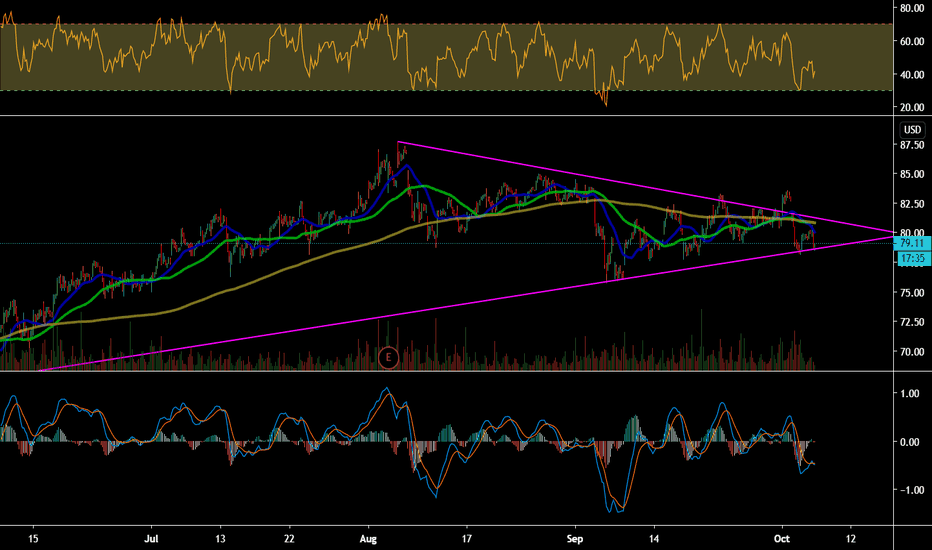Open the USD currency selector
932x550 pixels.
coord(912,130)
